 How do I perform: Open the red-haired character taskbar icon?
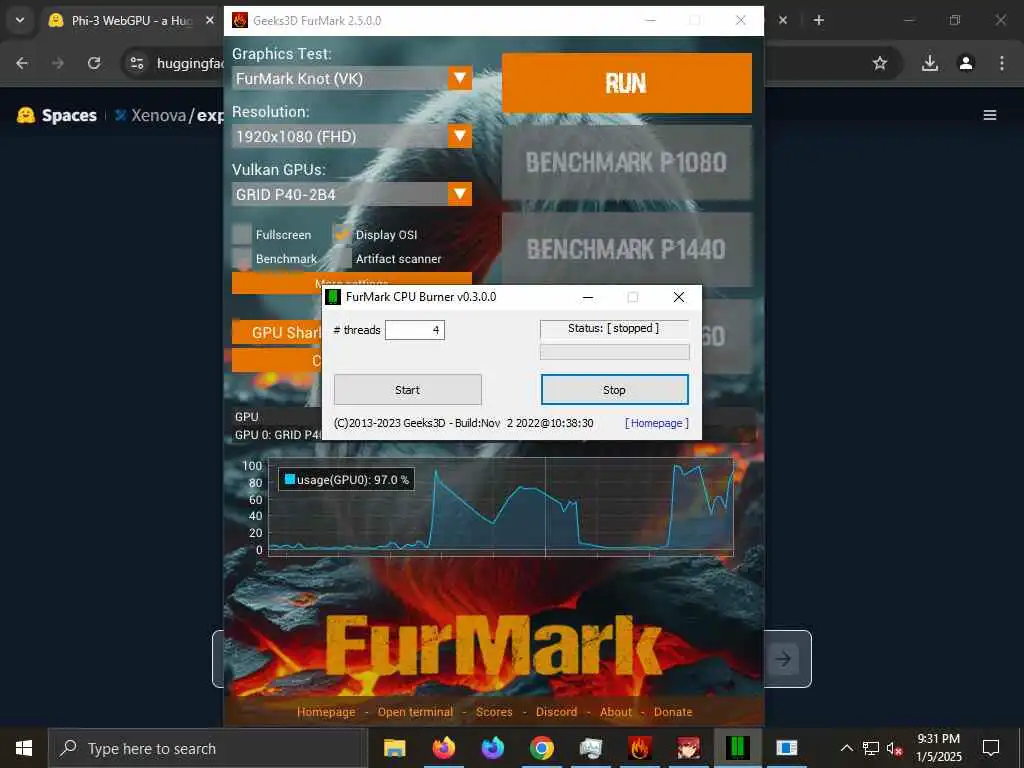click(688, 748)
